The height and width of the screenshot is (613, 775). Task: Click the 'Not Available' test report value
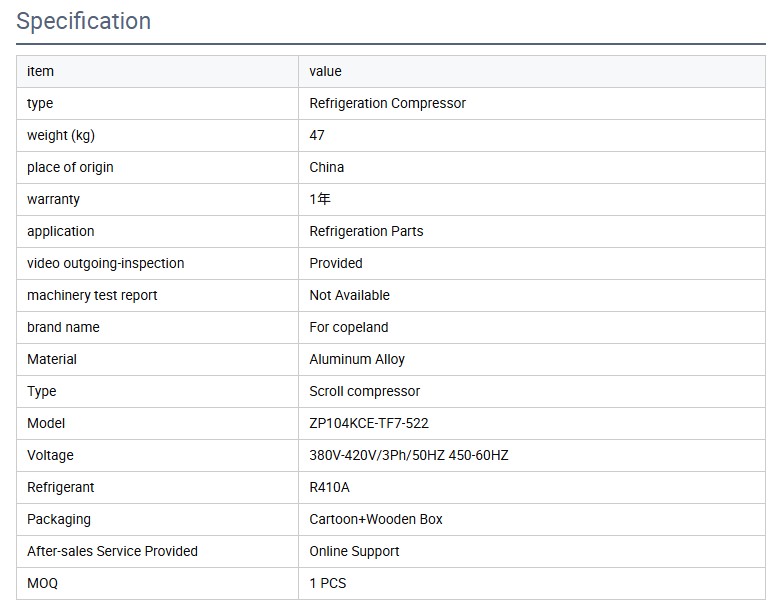click(349, 295)
